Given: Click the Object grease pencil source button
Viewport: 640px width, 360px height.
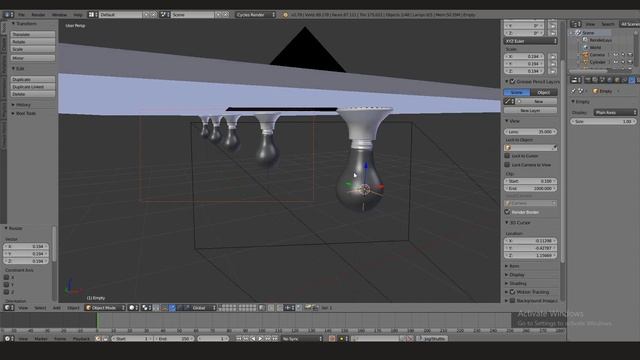Looking at the screenshot, I should tap(544, 92).
